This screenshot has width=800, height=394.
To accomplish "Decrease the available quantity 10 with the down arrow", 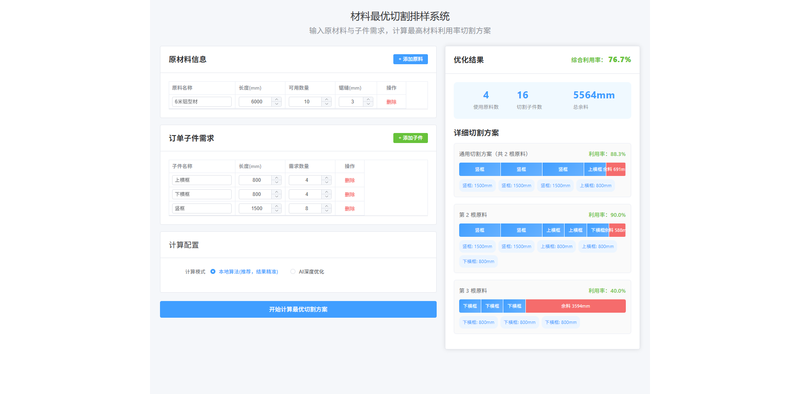I will [327, 104].
